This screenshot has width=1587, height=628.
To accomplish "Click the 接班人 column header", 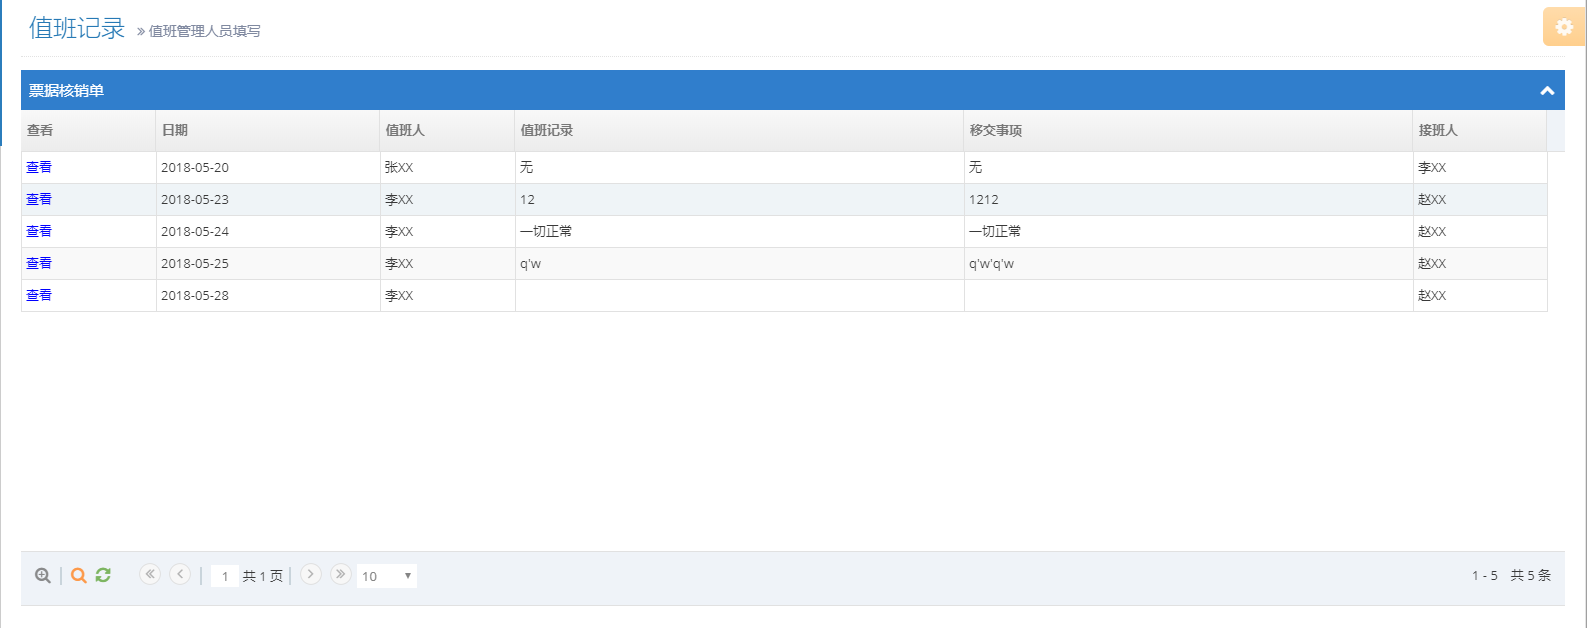I will point(1438,130).
